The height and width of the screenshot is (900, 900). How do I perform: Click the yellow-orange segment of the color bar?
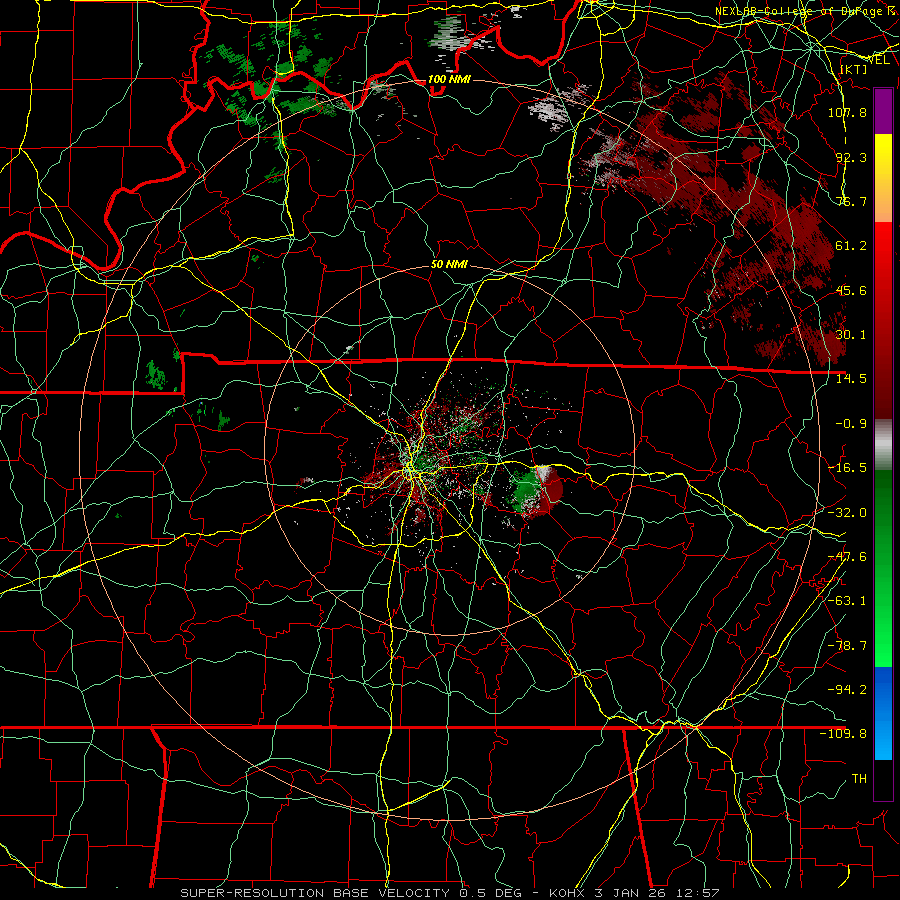(x=883, y=178)
